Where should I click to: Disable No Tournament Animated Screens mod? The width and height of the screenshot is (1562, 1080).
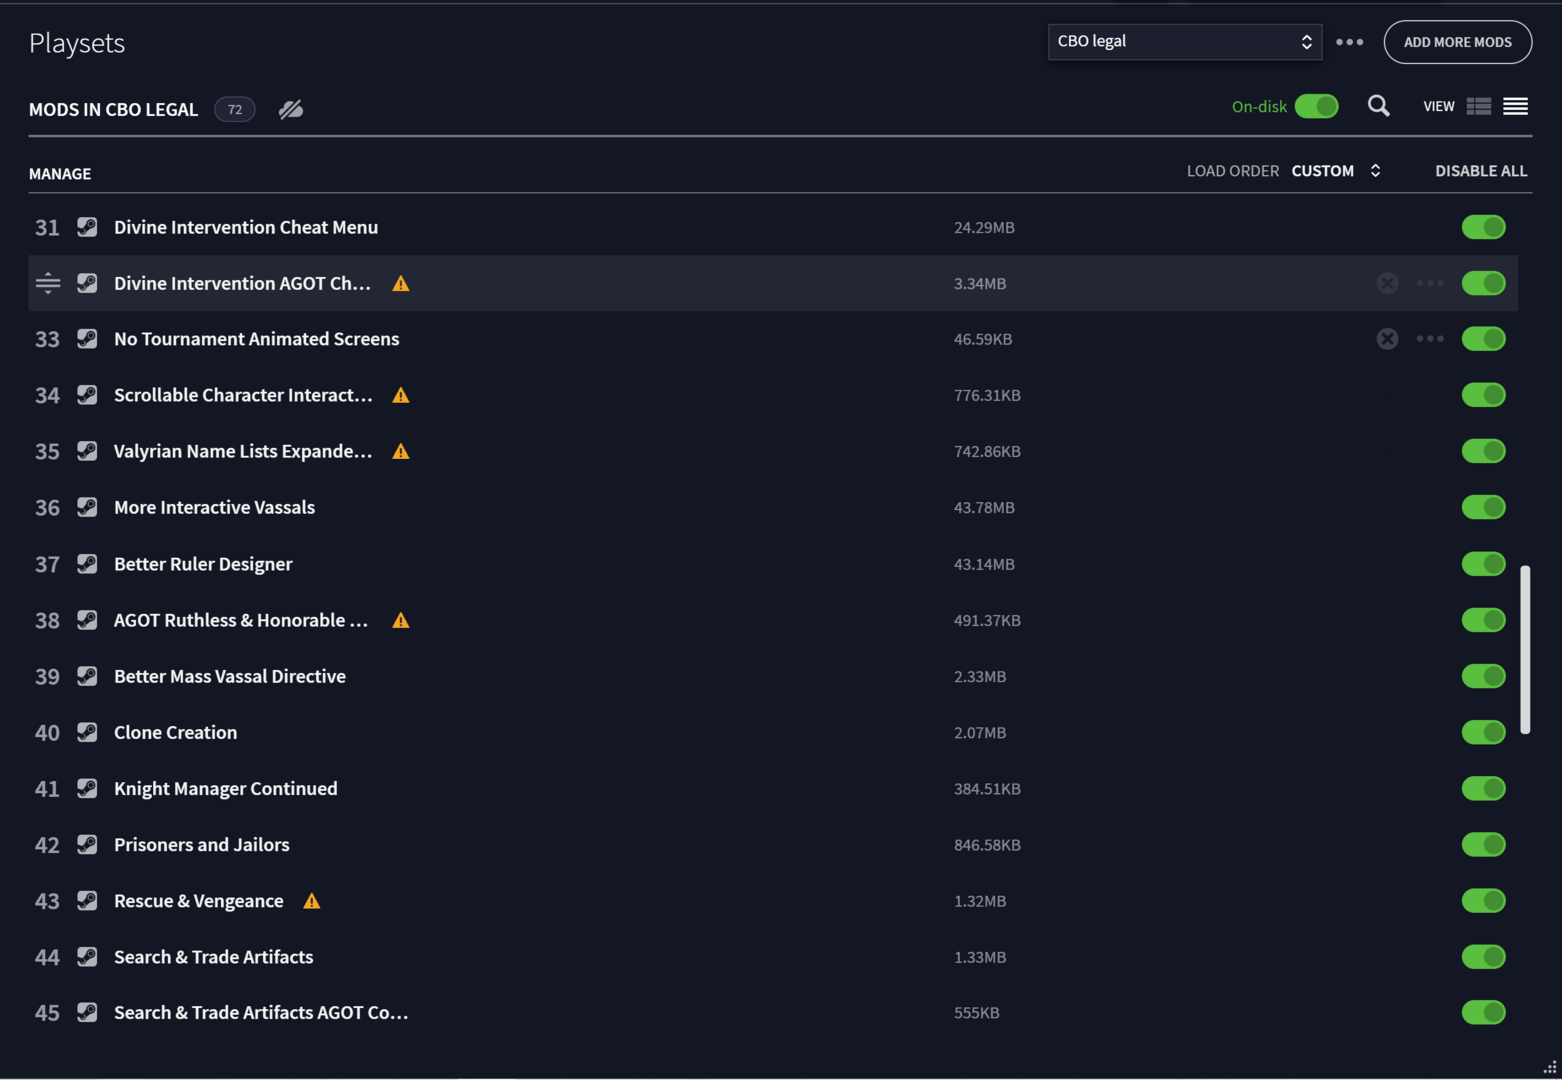1483,339
